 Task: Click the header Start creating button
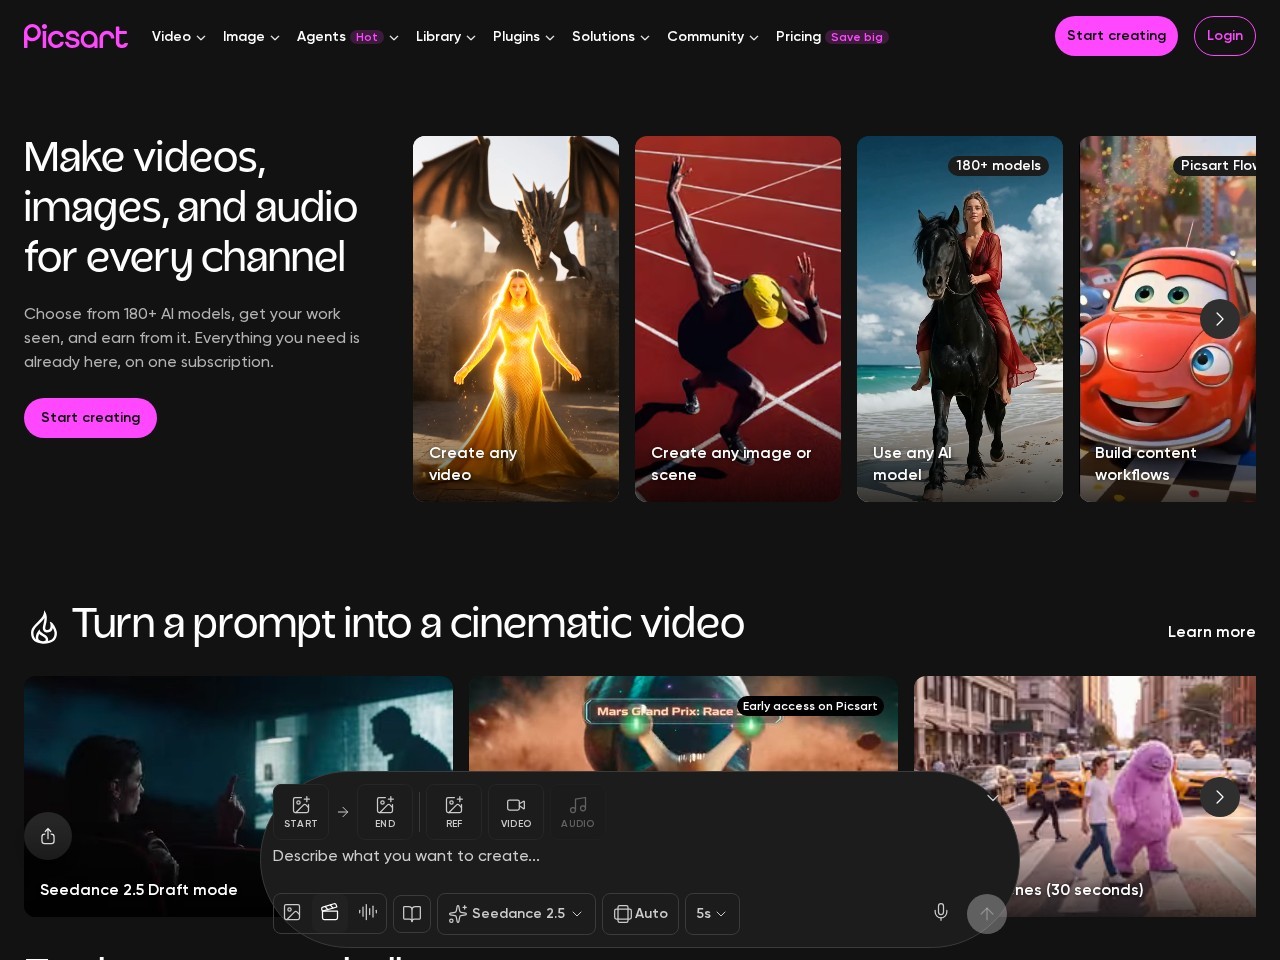pyautogui.click(x=1116, y=36)
